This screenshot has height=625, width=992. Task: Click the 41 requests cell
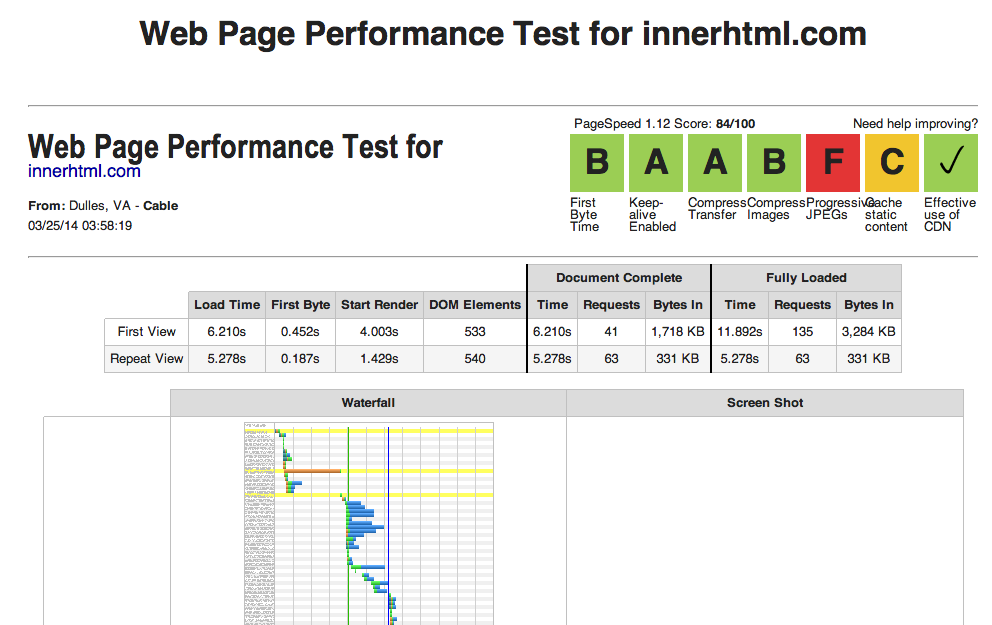tap(611, 331)
